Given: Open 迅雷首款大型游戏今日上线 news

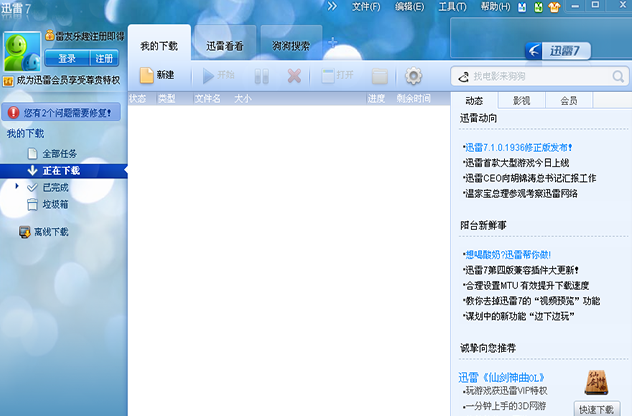Looking at the screenshot, I should tap(517, 163).
